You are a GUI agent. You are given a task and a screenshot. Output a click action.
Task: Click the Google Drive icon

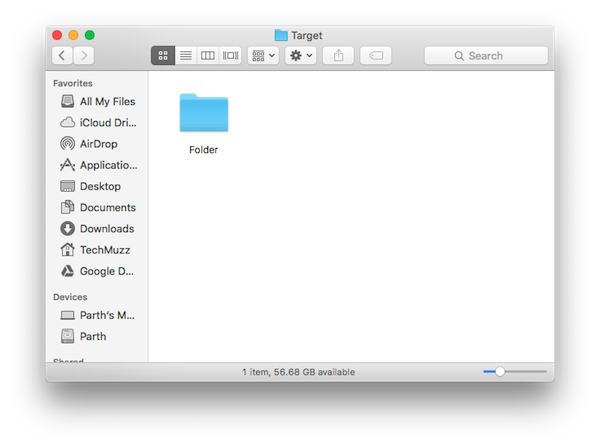(x=67, y=271)
